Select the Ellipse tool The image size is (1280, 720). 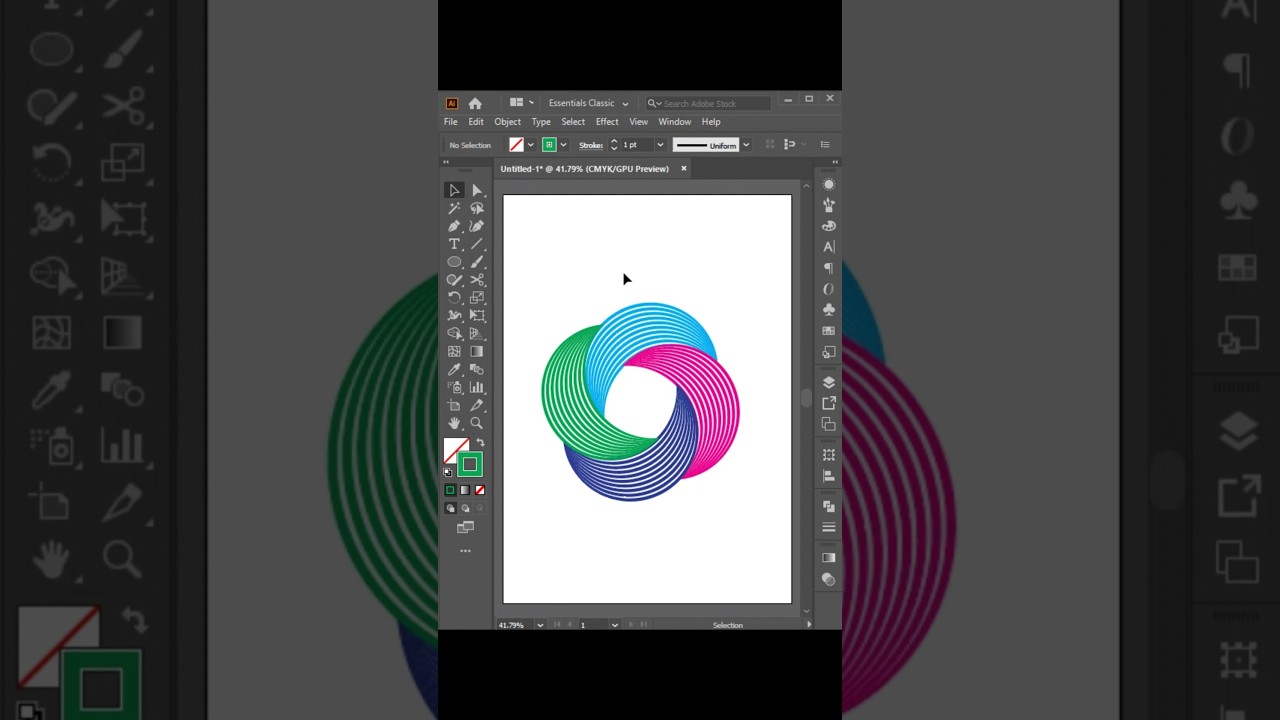[x=454, y=262]
